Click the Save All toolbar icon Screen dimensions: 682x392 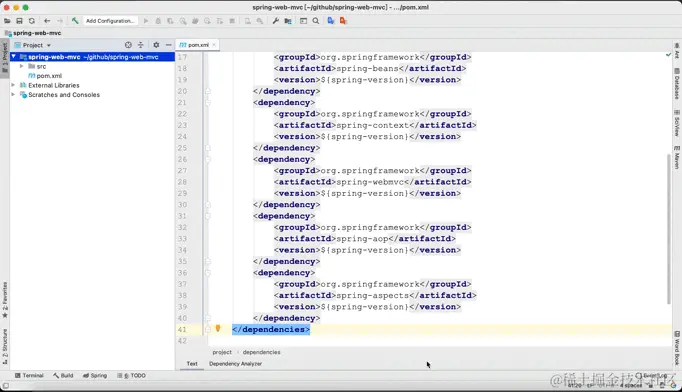click(x=19, y=21)
